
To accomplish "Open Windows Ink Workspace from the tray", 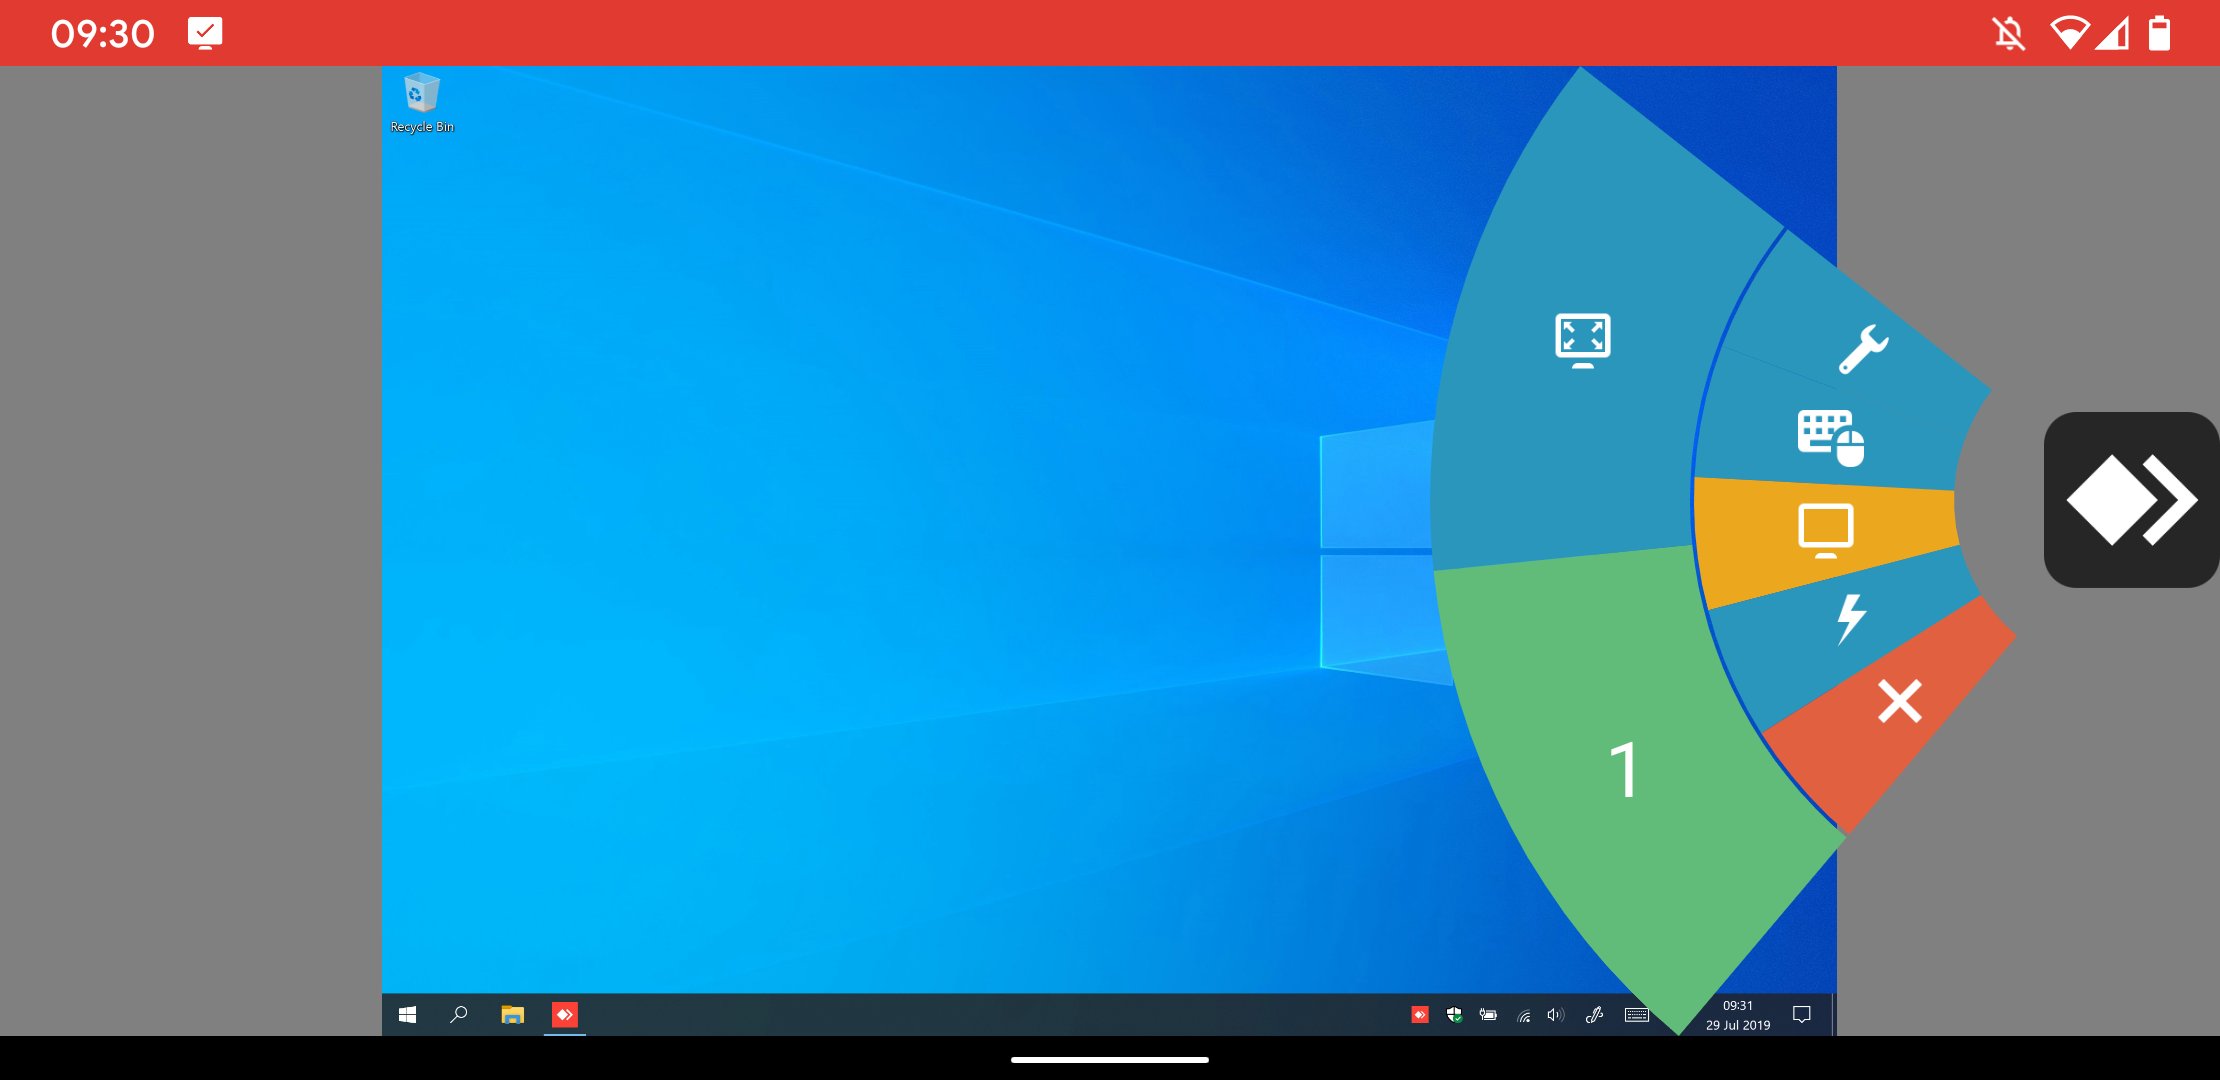I will click(1594, 1015).
